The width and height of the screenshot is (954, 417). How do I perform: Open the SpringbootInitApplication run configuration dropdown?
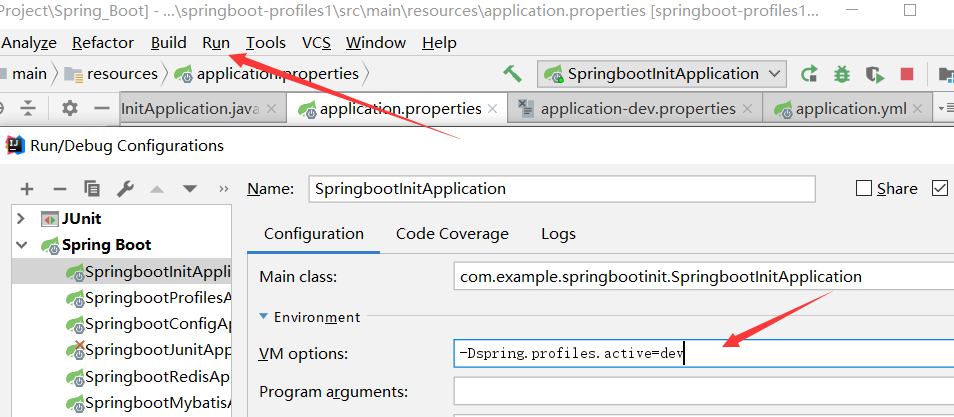click(x=662, y=74)
